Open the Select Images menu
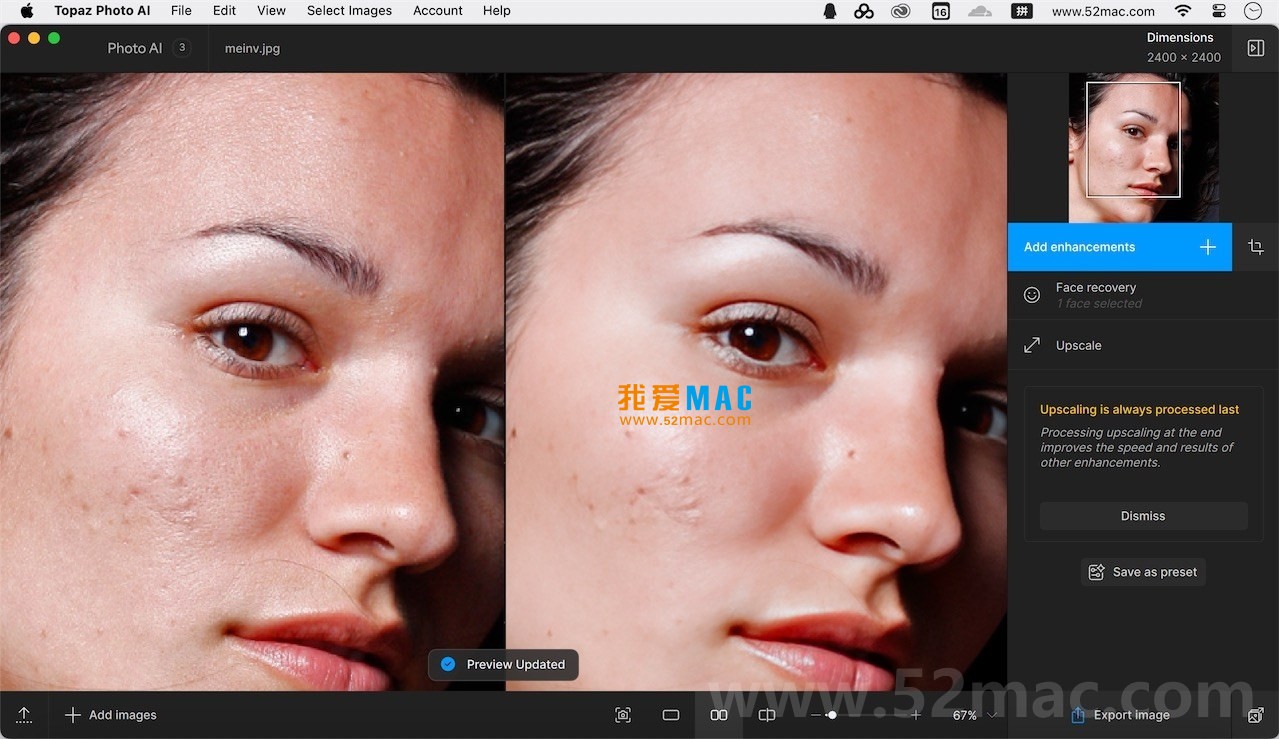The width and height of the screenshot is (1279, 739). click(x=349, y=11)
